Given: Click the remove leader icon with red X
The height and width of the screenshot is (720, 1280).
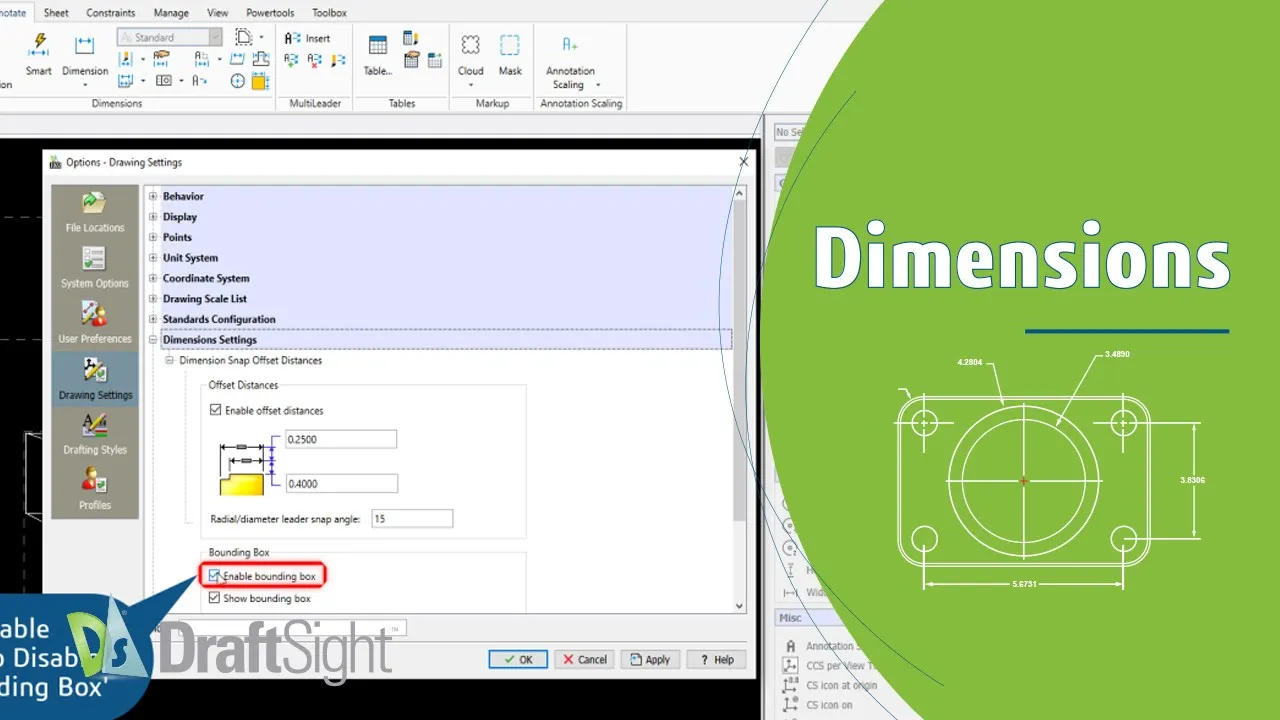Looking at the screenshot, I should pos(315,60).
